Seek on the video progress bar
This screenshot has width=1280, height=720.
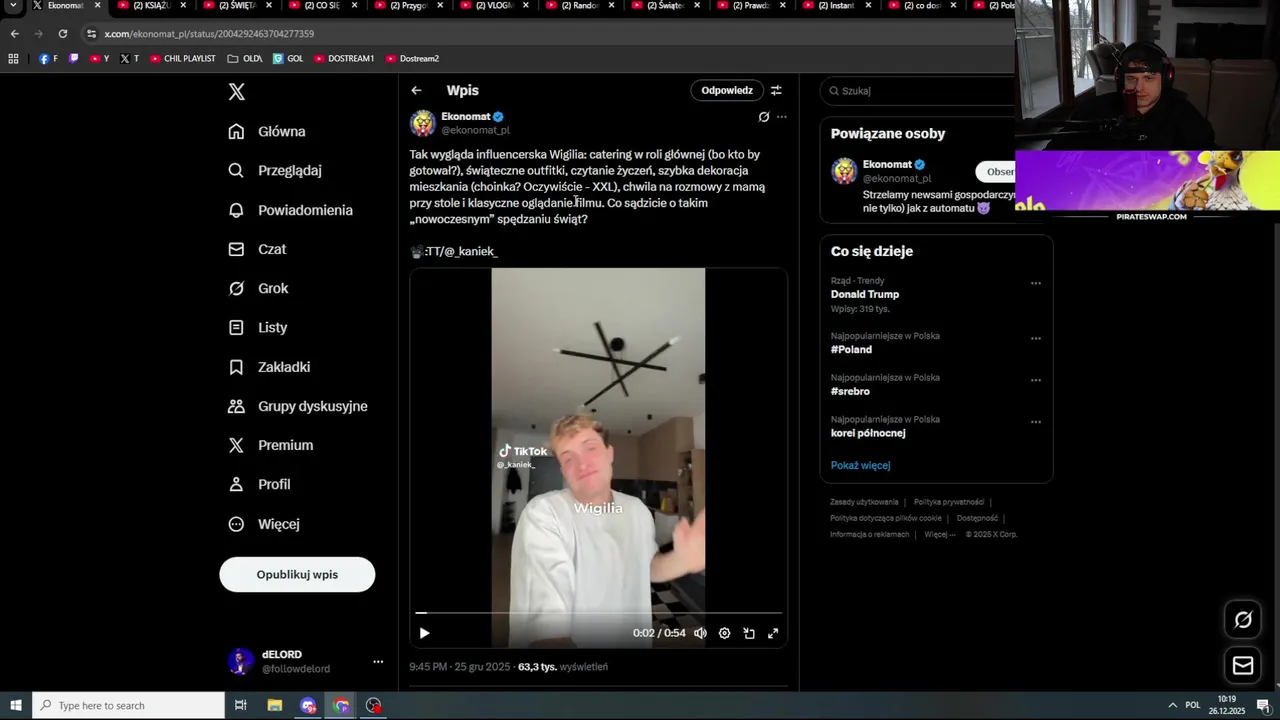(598, 613)
